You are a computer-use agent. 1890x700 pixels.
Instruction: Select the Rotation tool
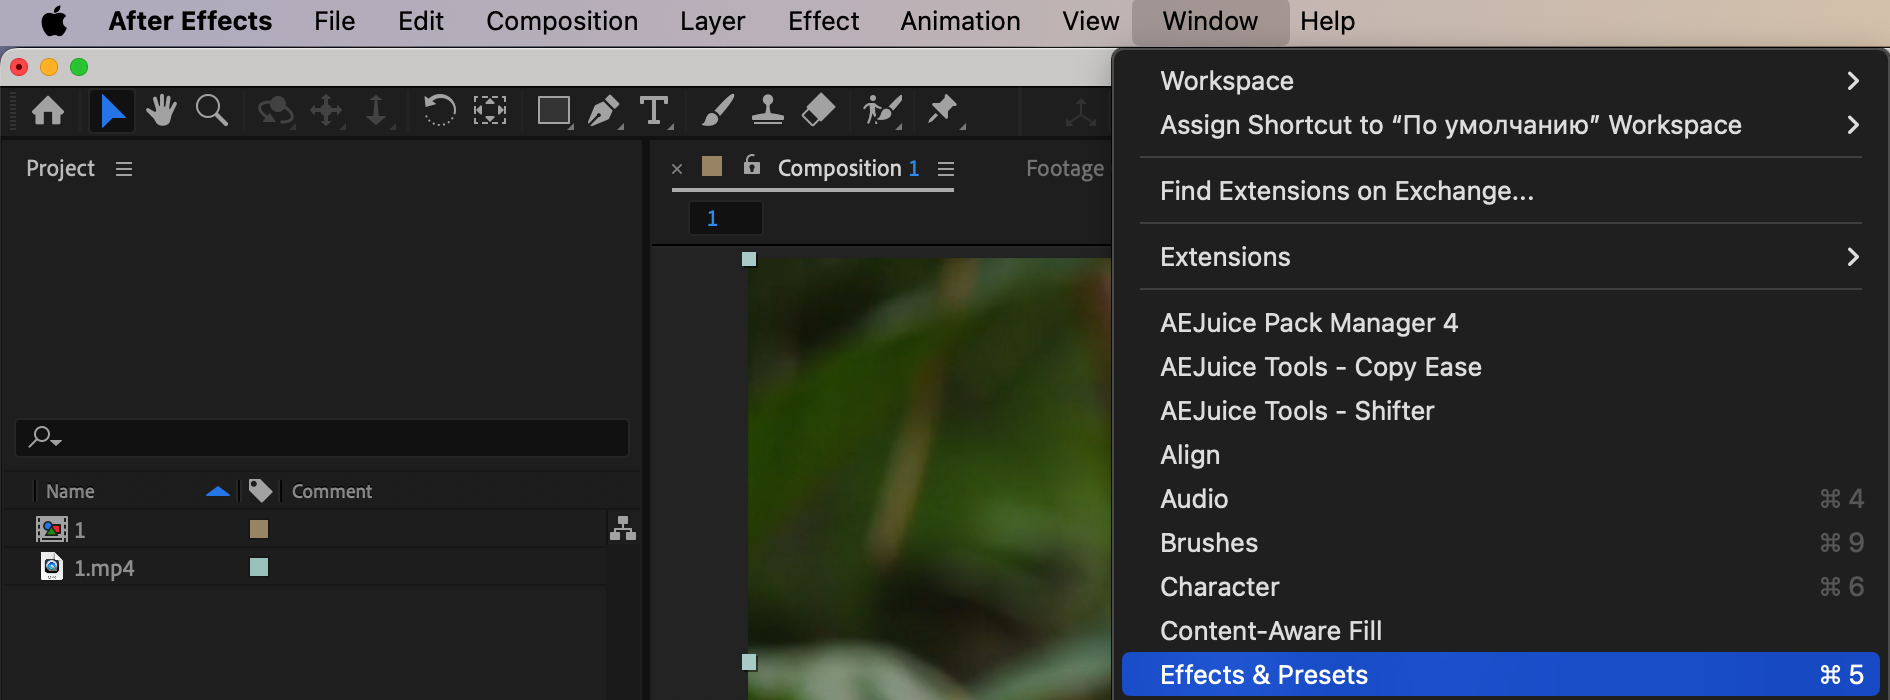pos(439,110)
